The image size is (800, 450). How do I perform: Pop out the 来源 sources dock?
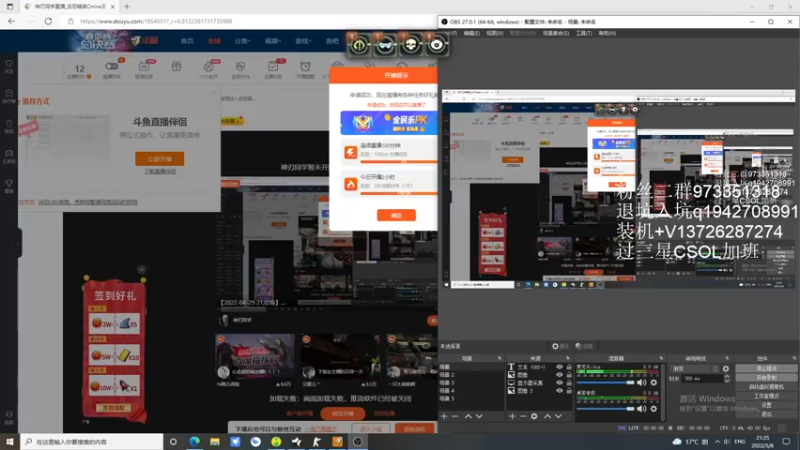click(568, 358)
